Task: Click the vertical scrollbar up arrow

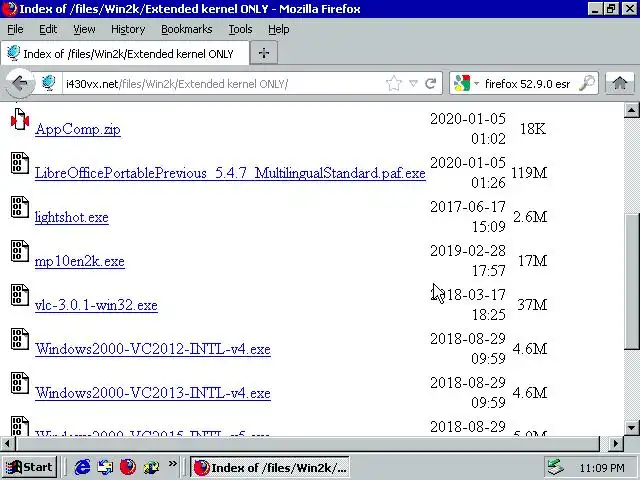Action: point(631,110)
